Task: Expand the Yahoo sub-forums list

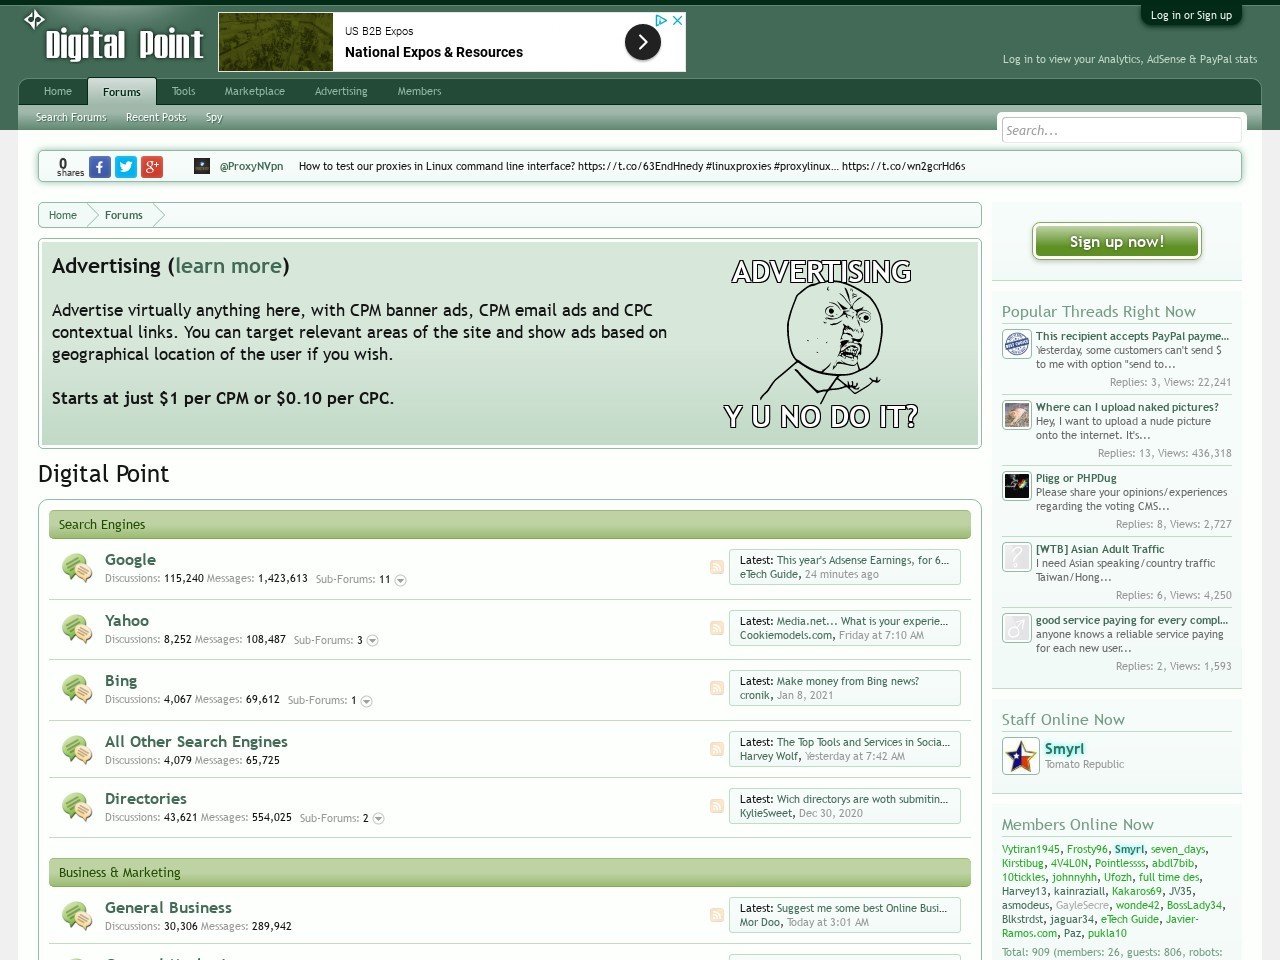Action: tap(371, 640)
